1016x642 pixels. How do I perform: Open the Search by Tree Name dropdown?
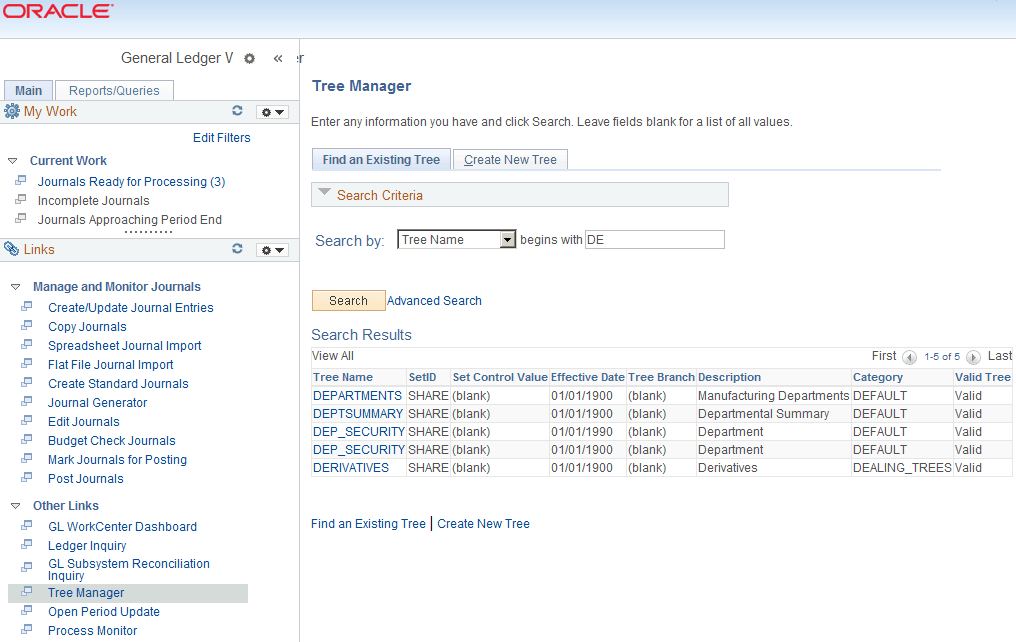(508, 239)
